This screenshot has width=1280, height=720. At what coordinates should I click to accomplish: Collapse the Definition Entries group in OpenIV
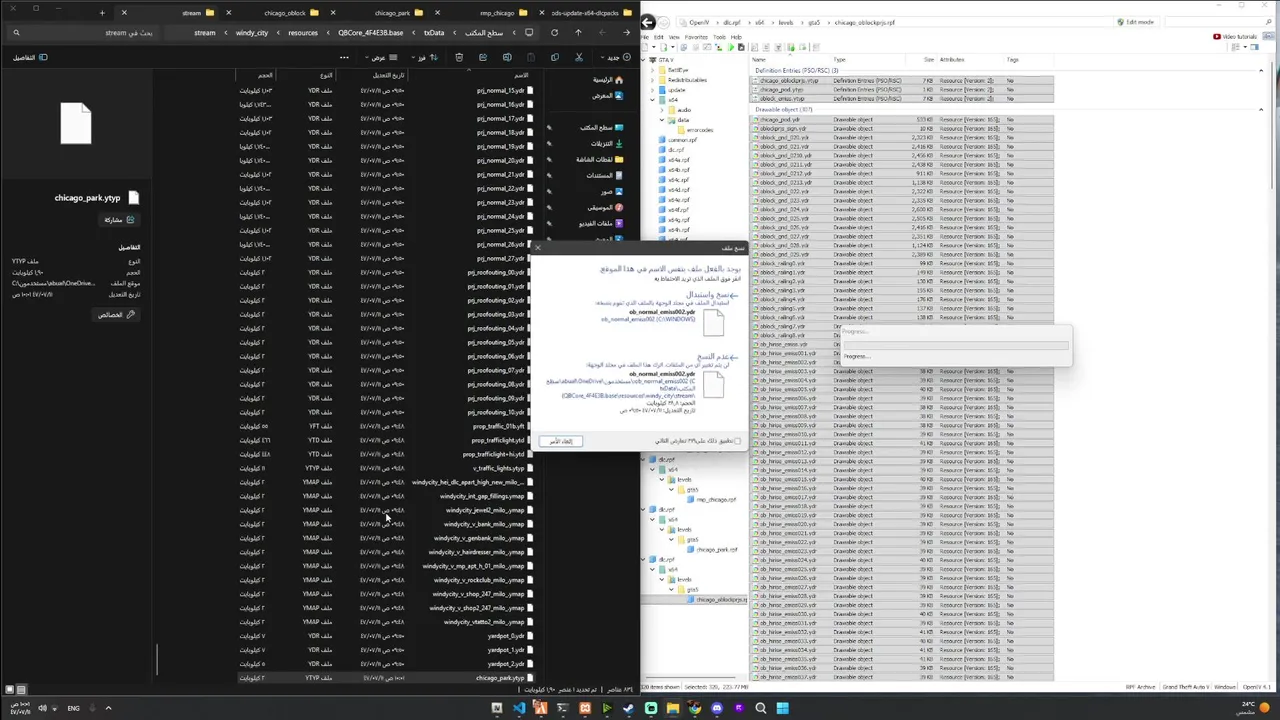click(1261, 71)
